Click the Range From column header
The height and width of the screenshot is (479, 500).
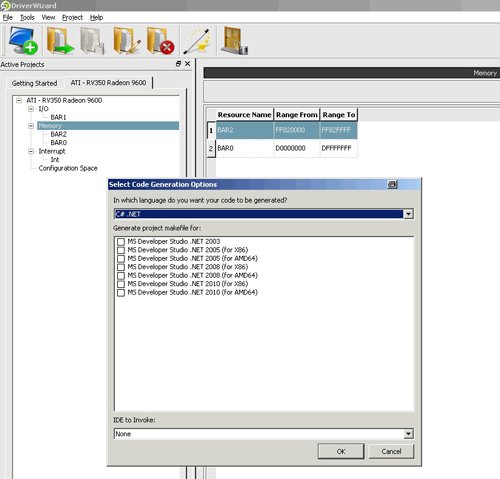click(x=297, y=115)
